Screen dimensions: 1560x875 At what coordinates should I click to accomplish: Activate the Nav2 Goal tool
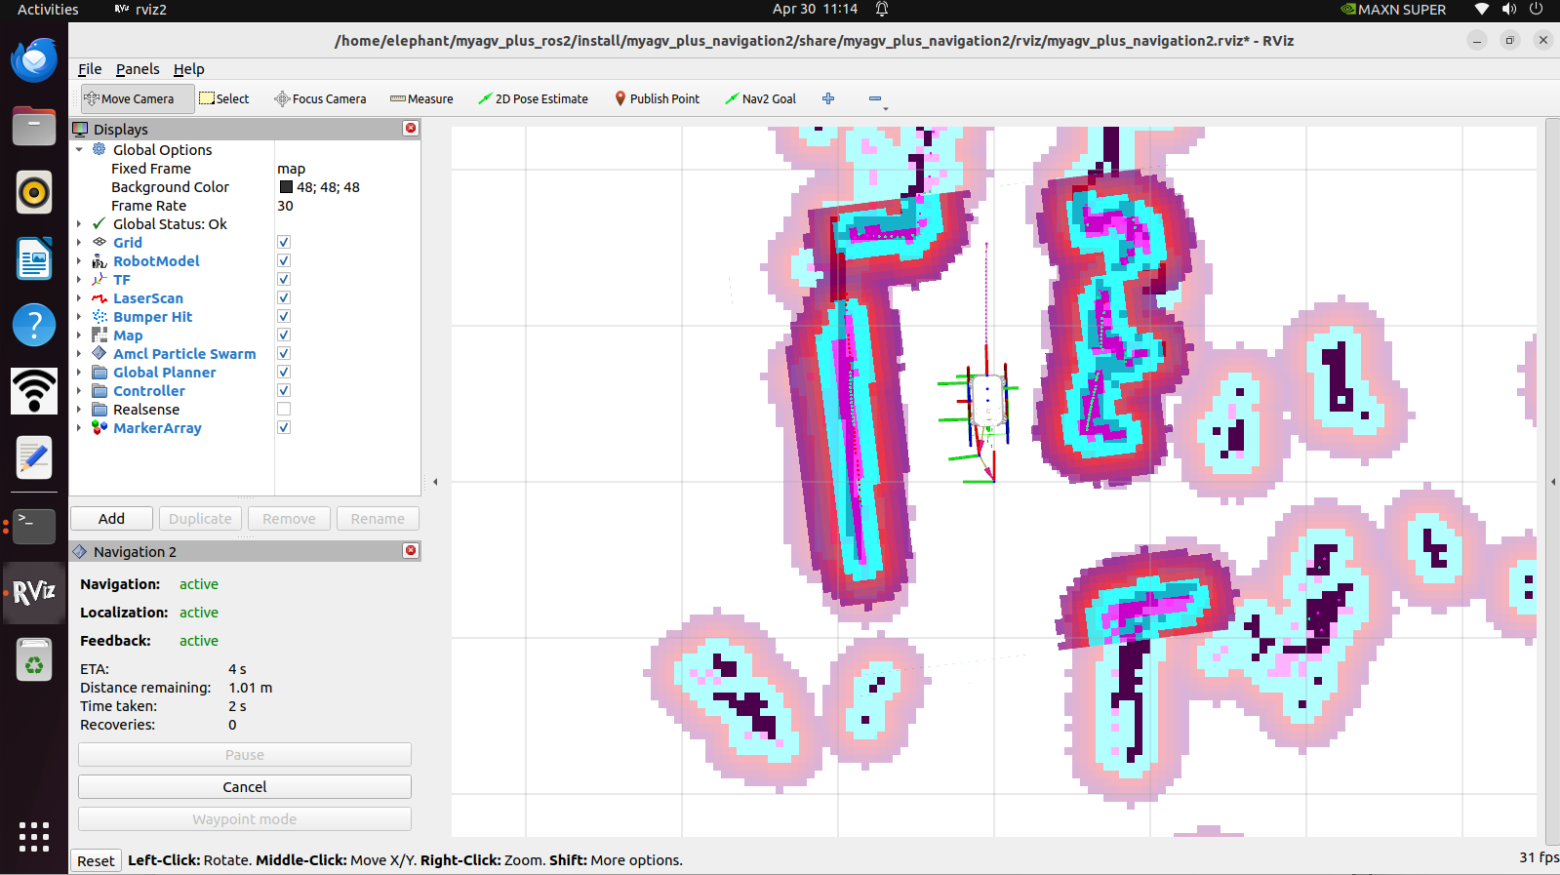pyautogui.click(x=760, y=99)
